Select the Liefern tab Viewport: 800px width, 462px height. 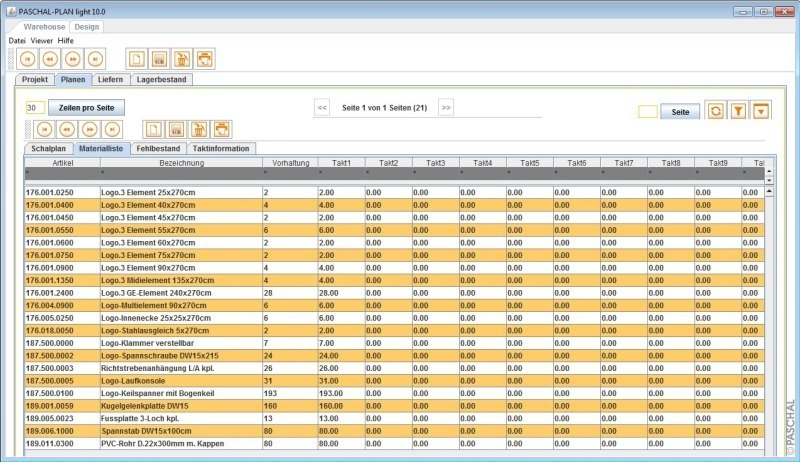[110, 80]
